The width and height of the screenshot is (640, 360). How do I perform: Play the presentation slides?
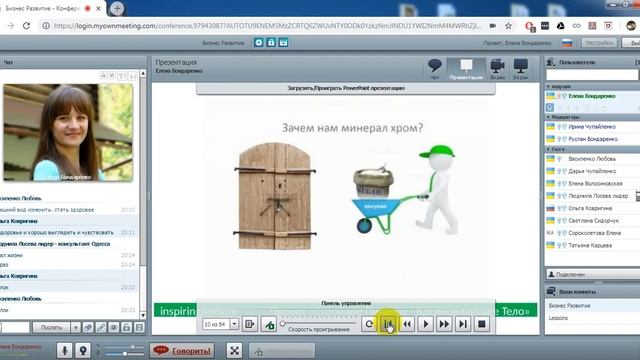coord(426,324)
